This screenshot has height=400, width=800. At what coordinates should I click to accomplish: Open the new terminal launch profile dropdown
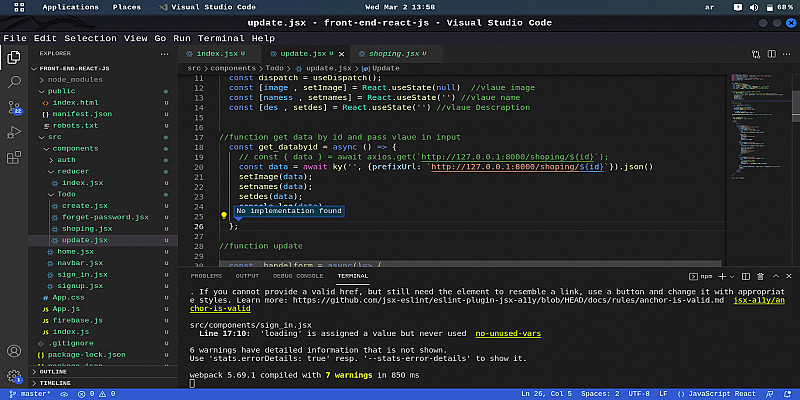click(730, 275)
